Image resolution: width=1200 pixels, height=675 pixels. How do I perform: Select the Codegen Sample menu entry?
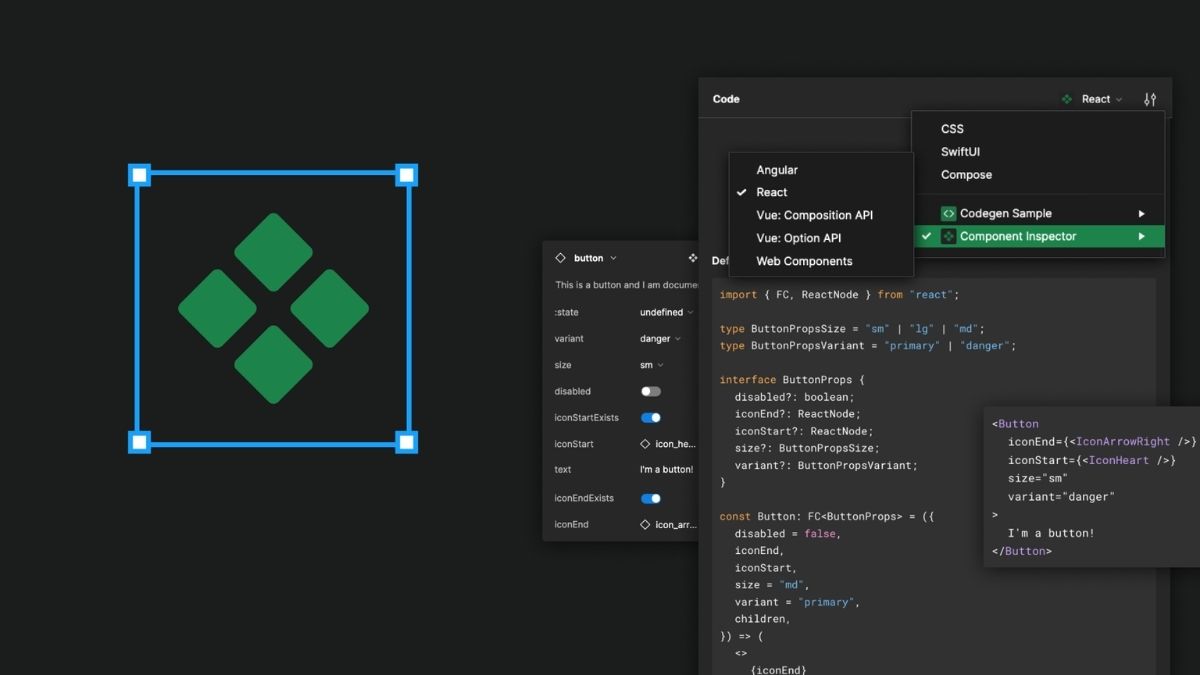click(1038, 213)
